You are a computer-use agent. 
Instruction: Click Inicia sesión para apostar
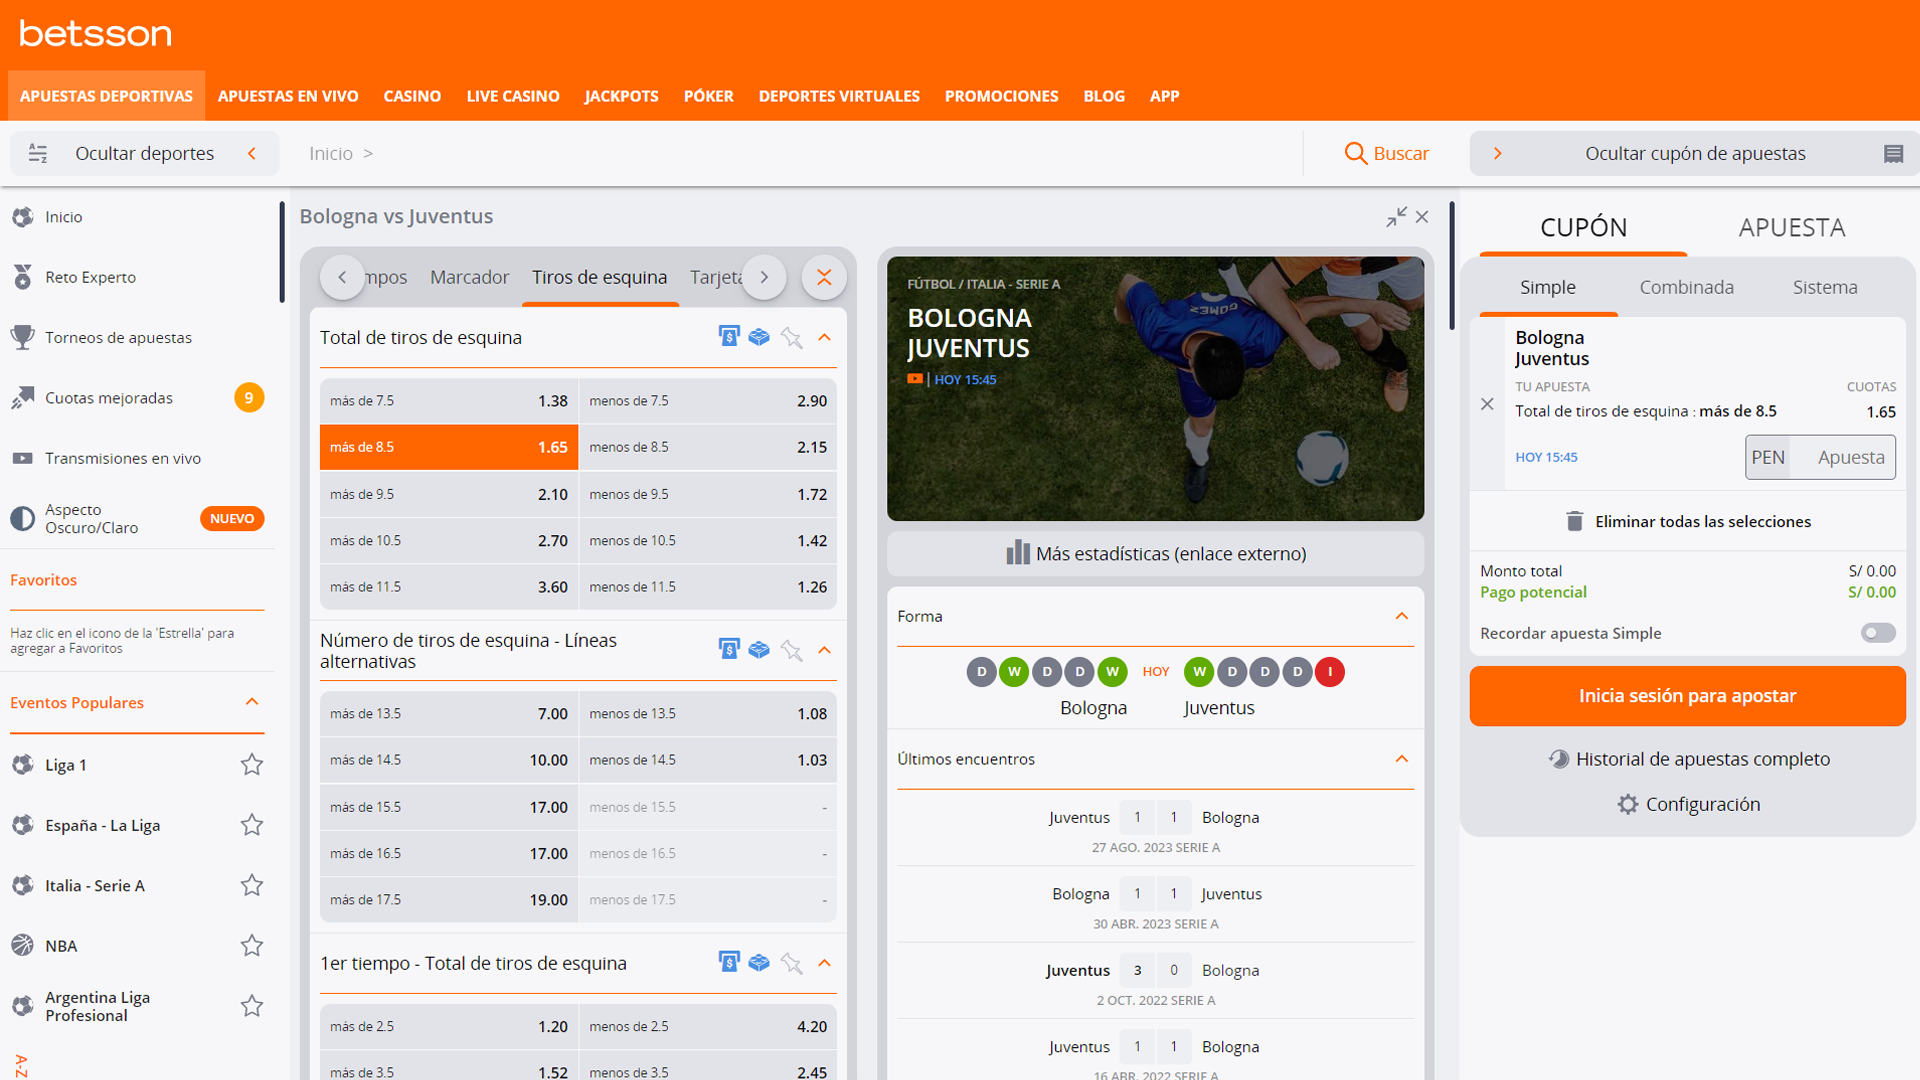coord(1687,696)
